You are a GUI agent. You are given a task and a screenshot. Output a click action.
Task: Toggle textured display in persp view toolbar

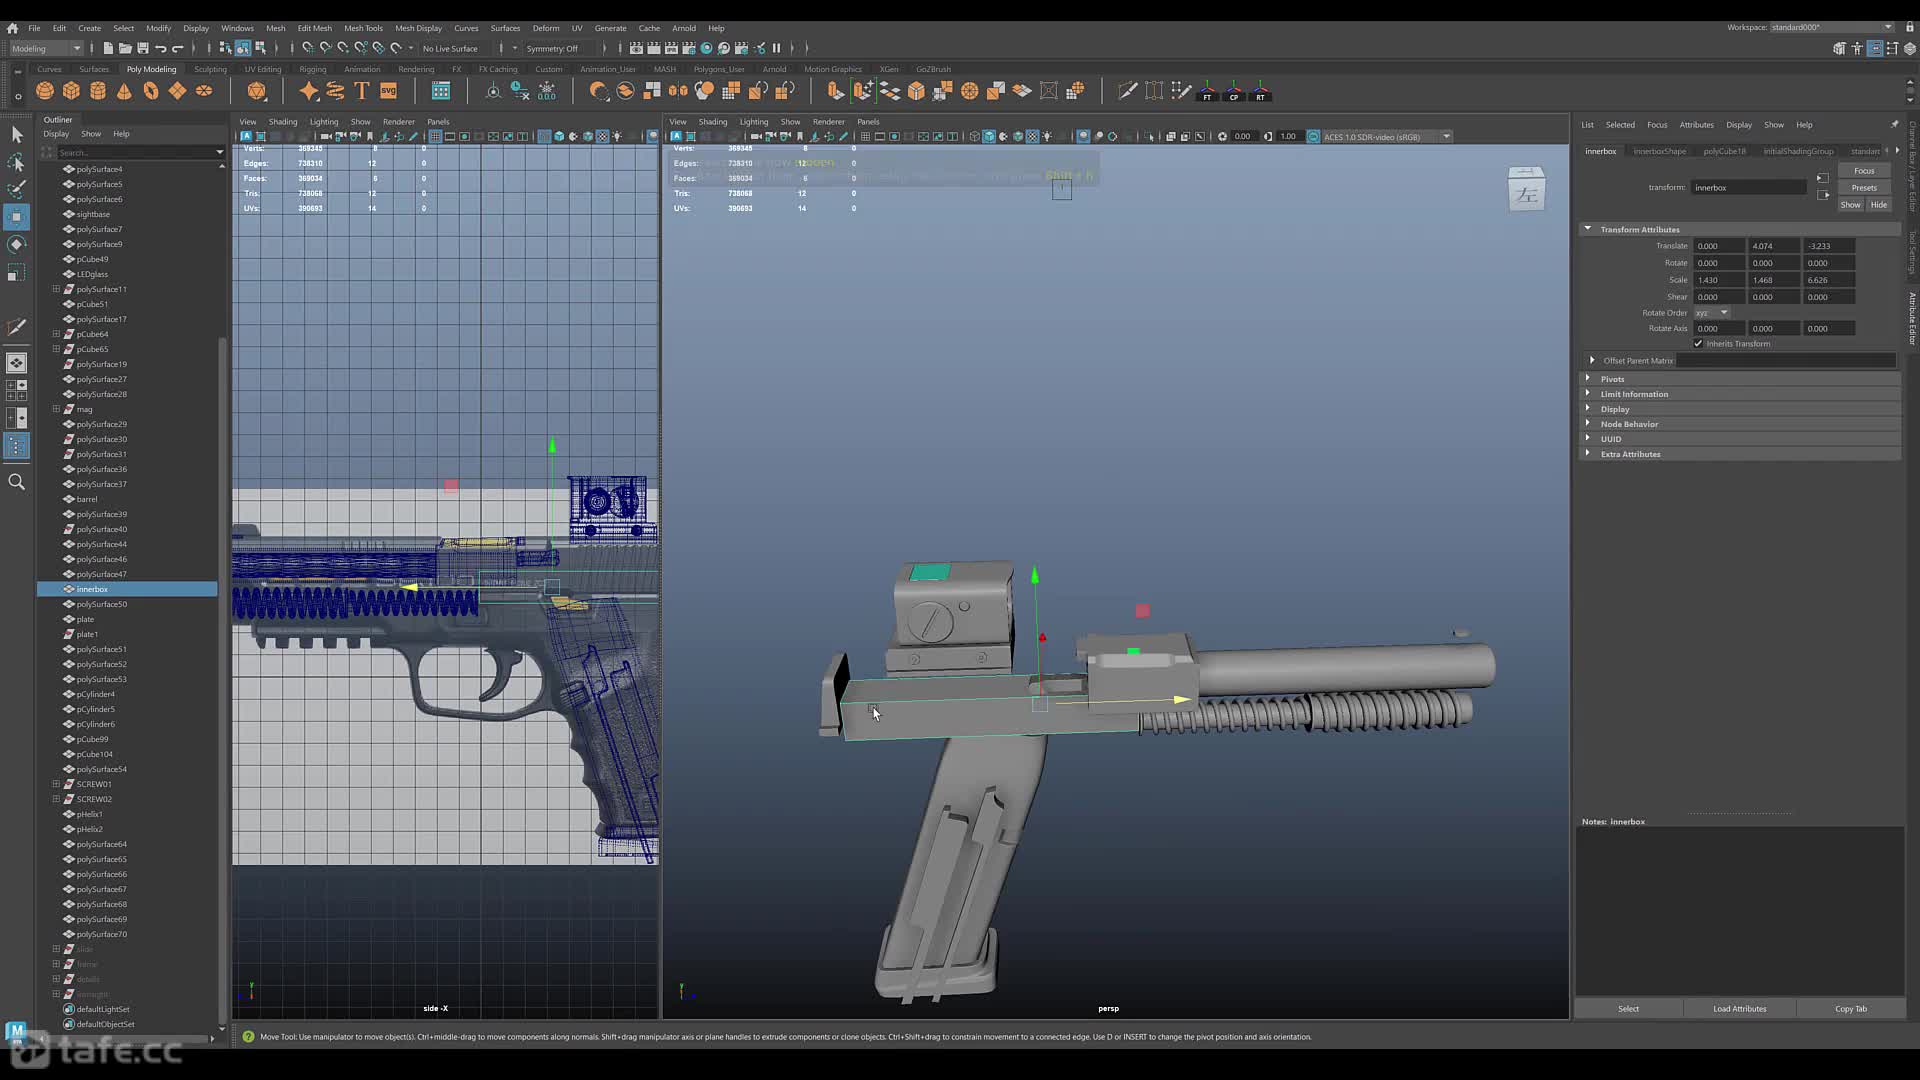coord(1033,137)
